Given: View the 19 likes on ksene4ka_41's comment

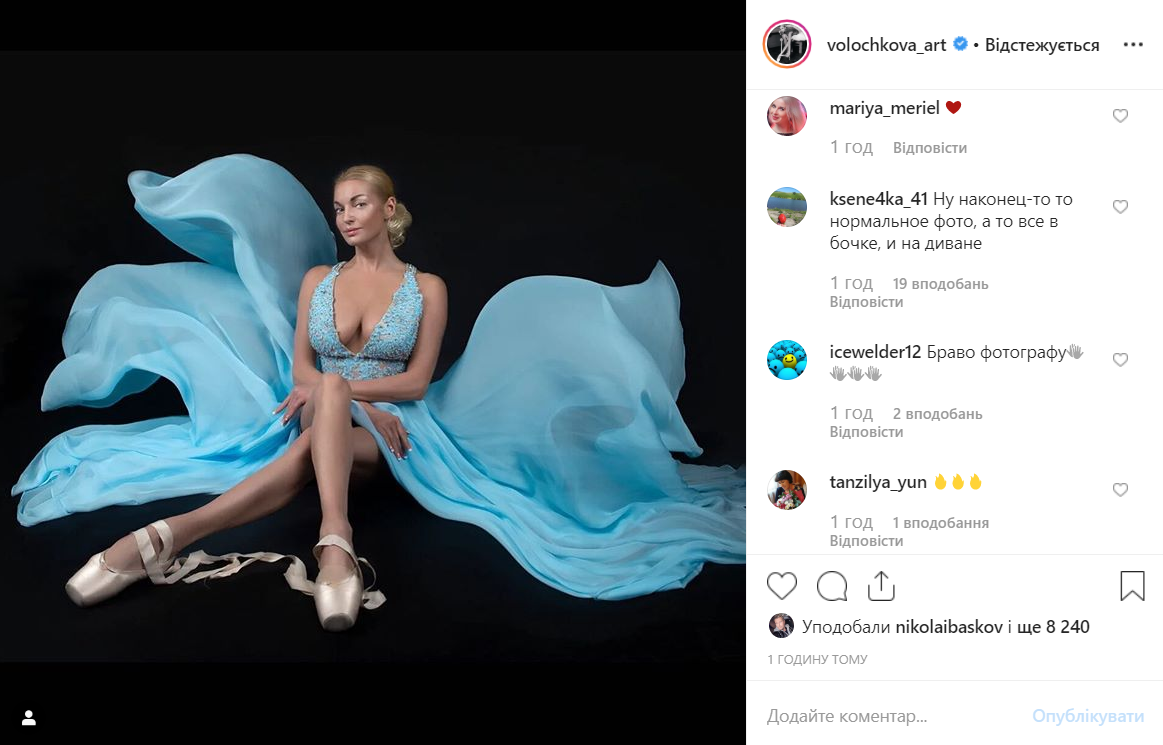Looking at the screenshot, I should point(940,283).
